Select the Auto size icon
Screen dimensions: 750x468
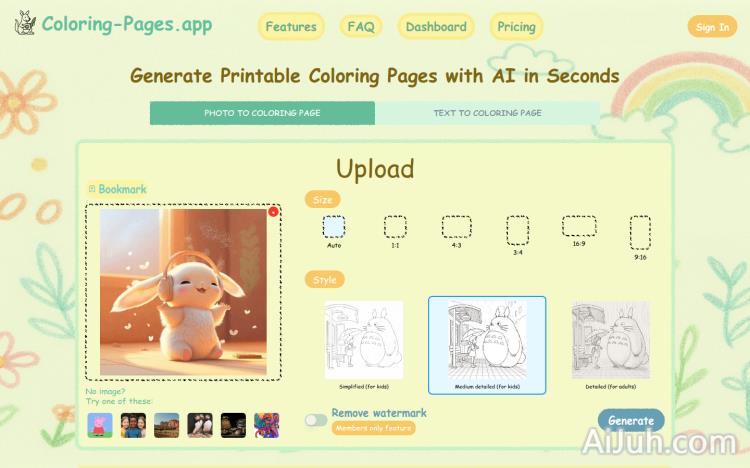click(334, 226)
